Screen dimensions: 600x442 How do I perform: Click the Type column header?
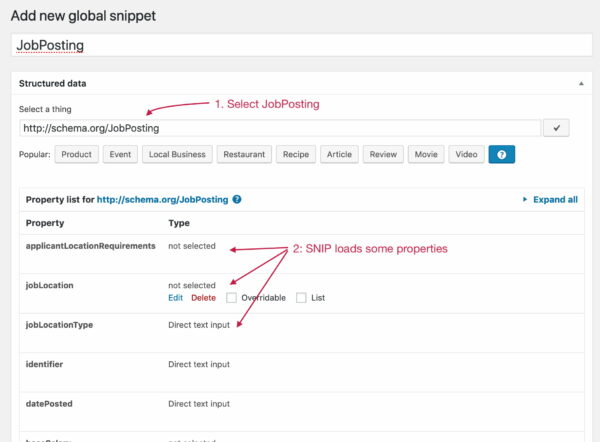[x=179, y=223]
